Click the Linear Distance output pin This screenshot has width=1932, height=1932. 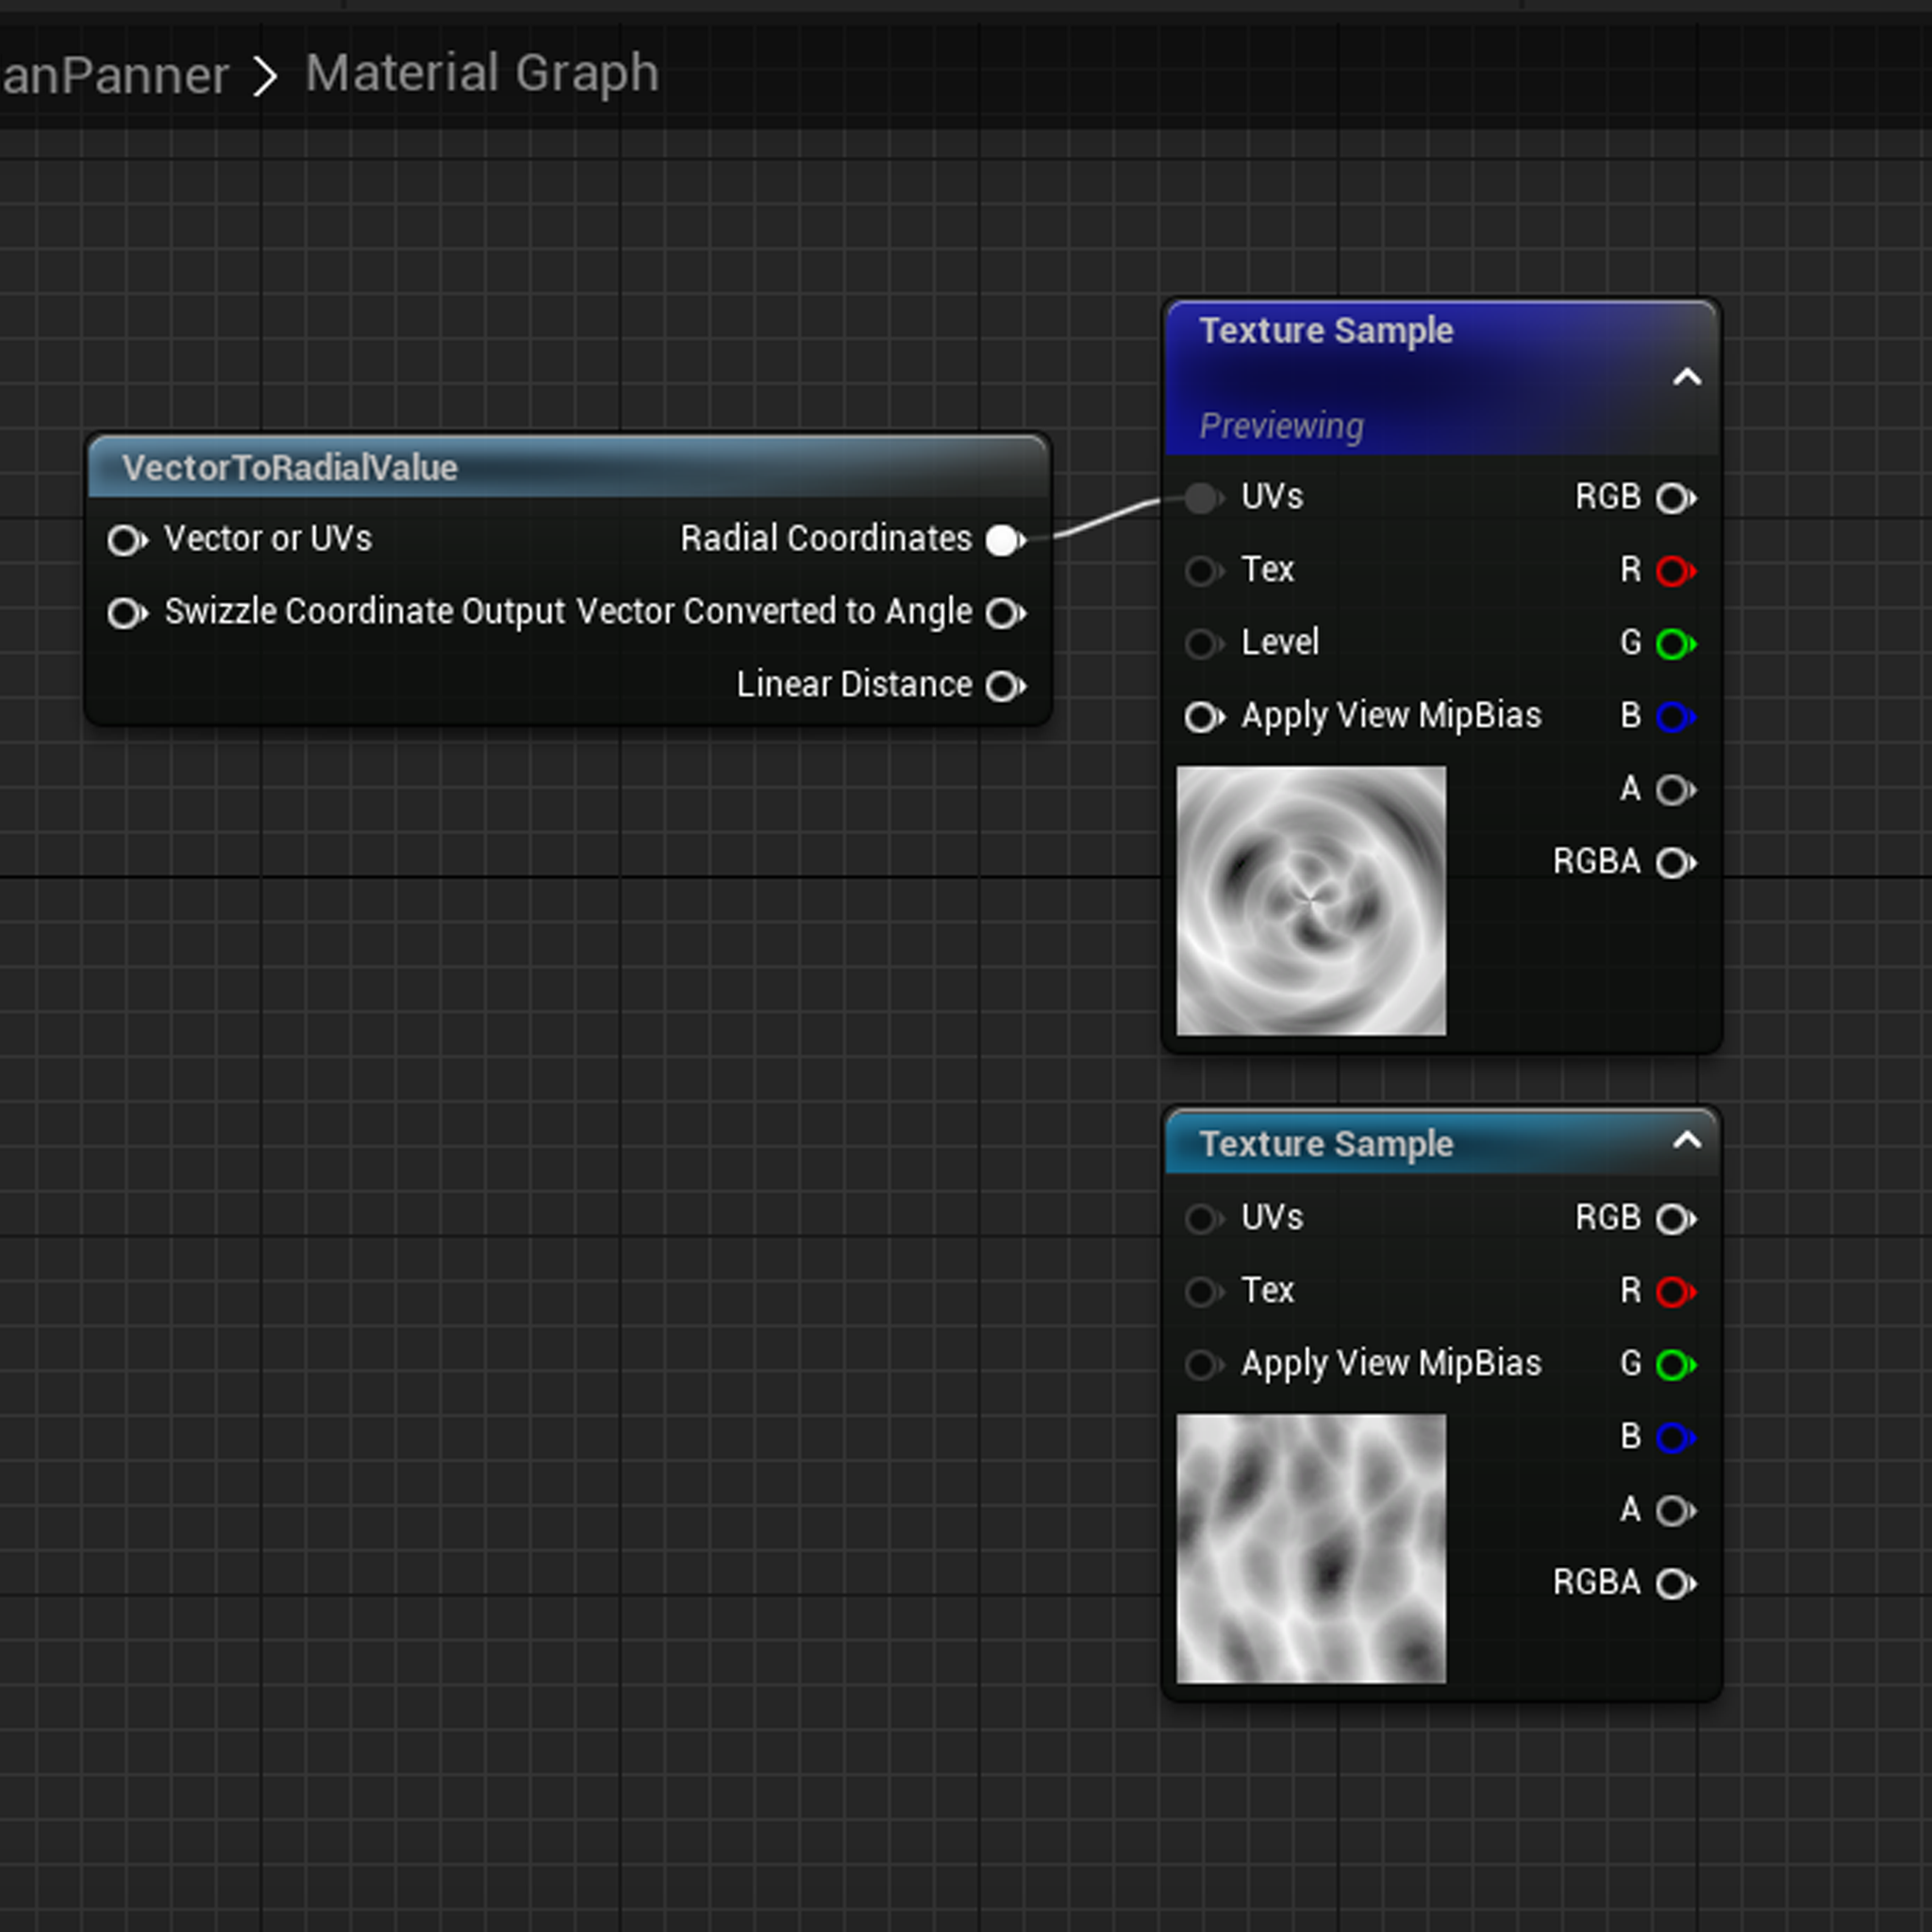(x=1003, y=686)
